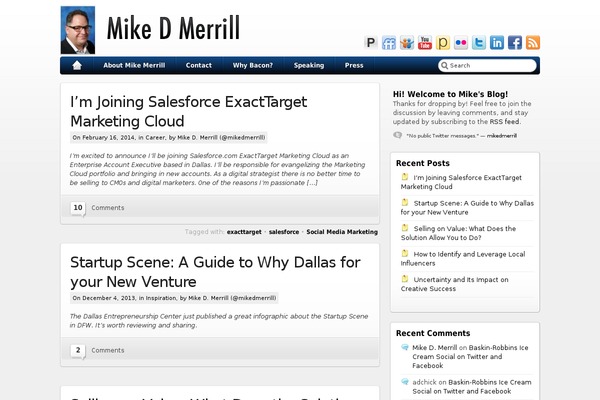Open Mike D. Merrill commenter link

click(x=435, y=348)
